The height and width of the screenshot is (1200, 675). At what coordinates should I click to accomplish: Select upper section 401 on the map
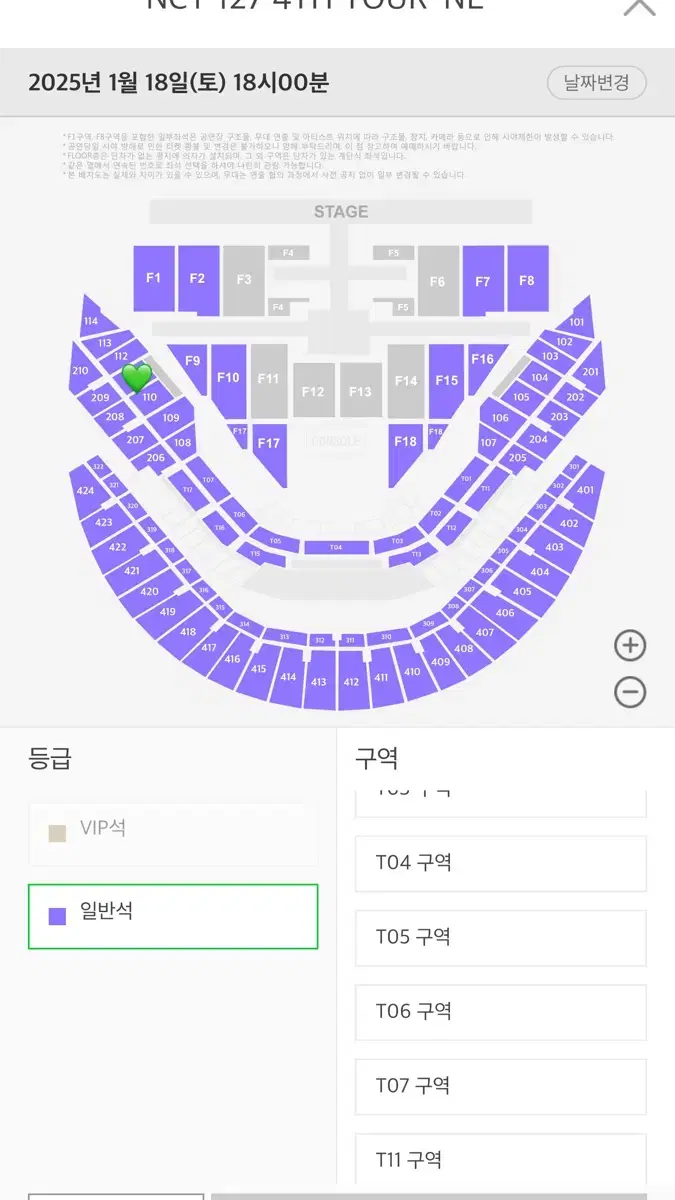586,490
